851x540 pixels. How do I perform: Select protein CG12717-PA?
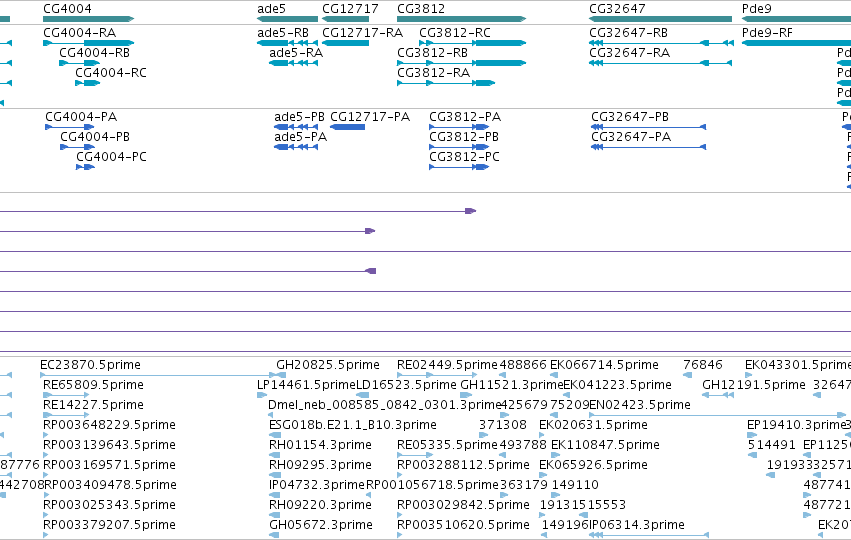click(347, 127)
